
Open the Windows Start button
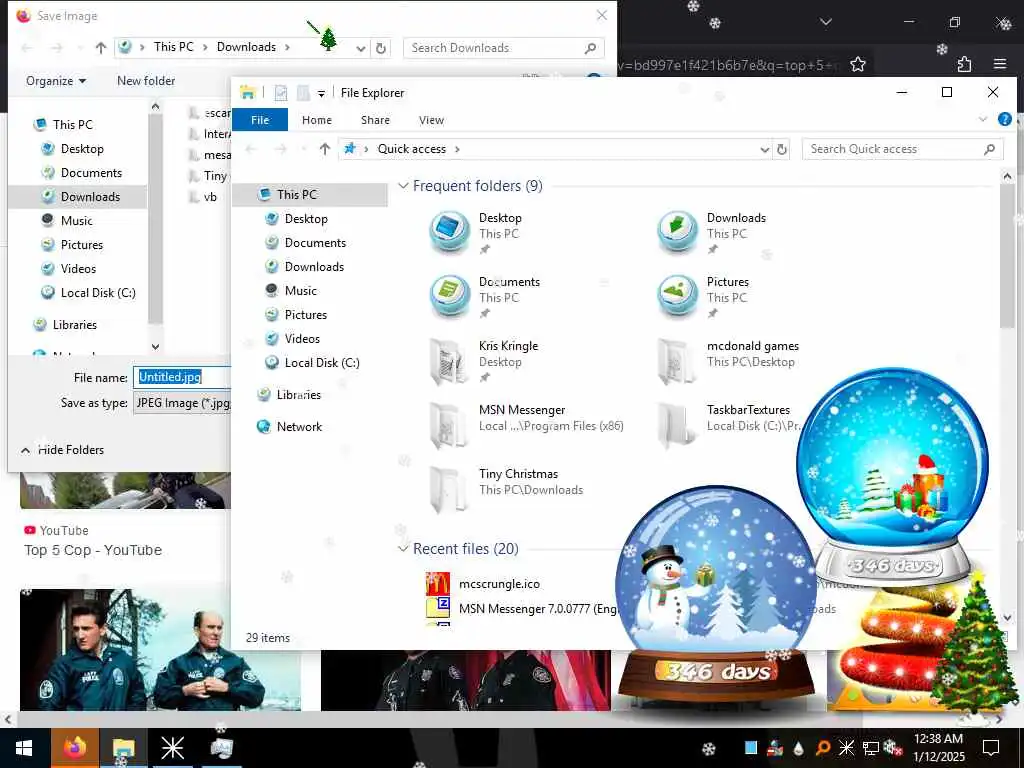24,748
